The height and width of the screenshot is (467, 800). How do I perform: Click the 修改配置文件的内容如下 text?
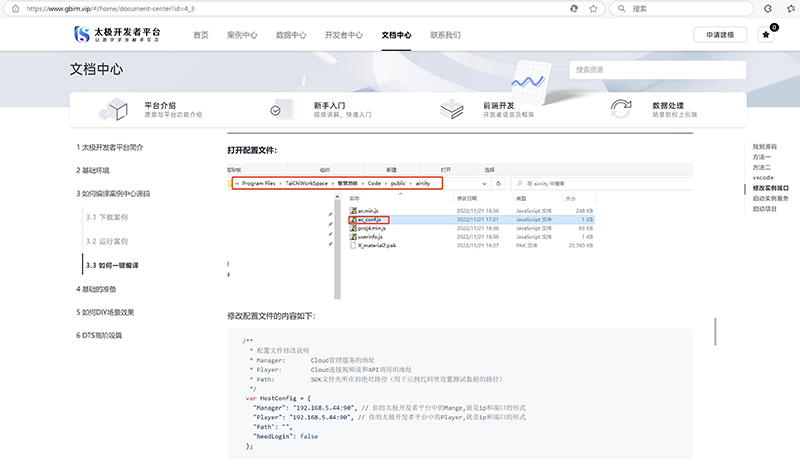[271, 316]
